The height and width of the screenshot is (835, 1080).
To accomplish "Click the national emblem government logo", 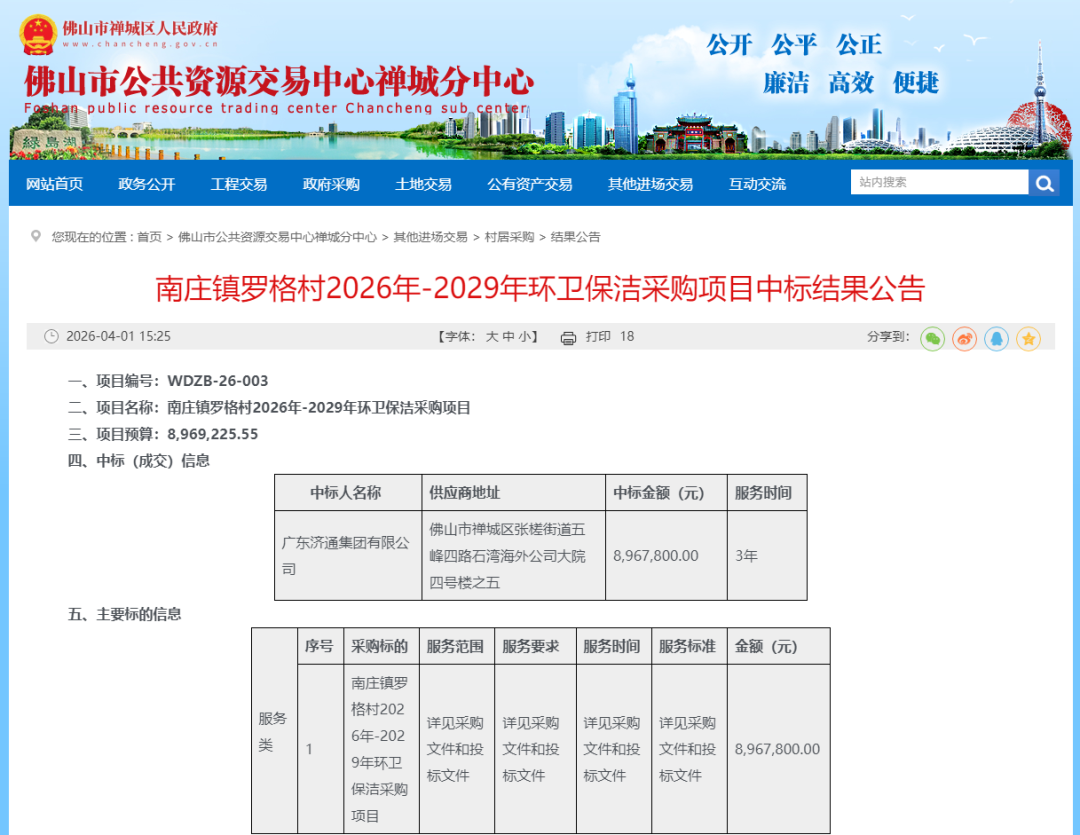I will pos(37,30).
